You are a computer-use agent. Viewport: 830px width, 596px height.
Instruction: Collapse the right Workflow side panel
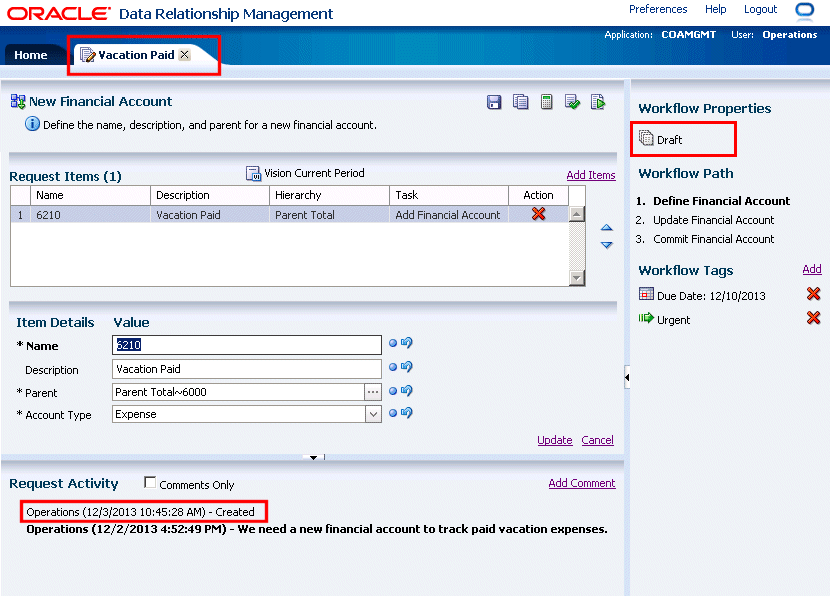point(627,377)
